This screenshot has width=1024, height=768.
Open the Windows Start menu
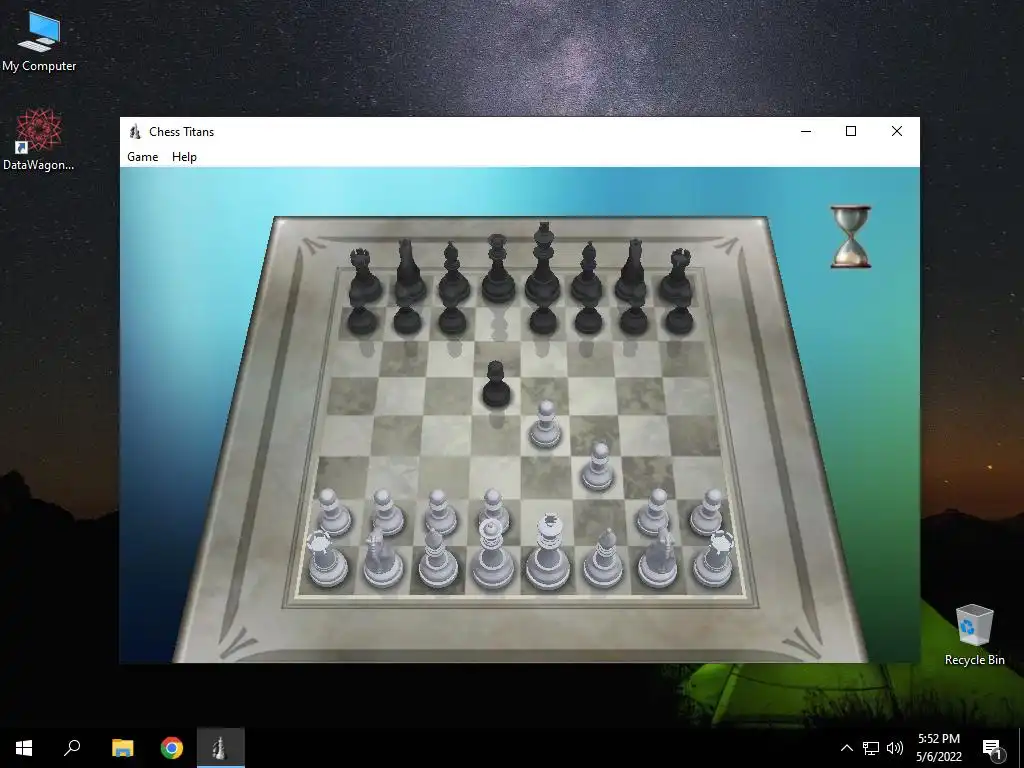24,748
